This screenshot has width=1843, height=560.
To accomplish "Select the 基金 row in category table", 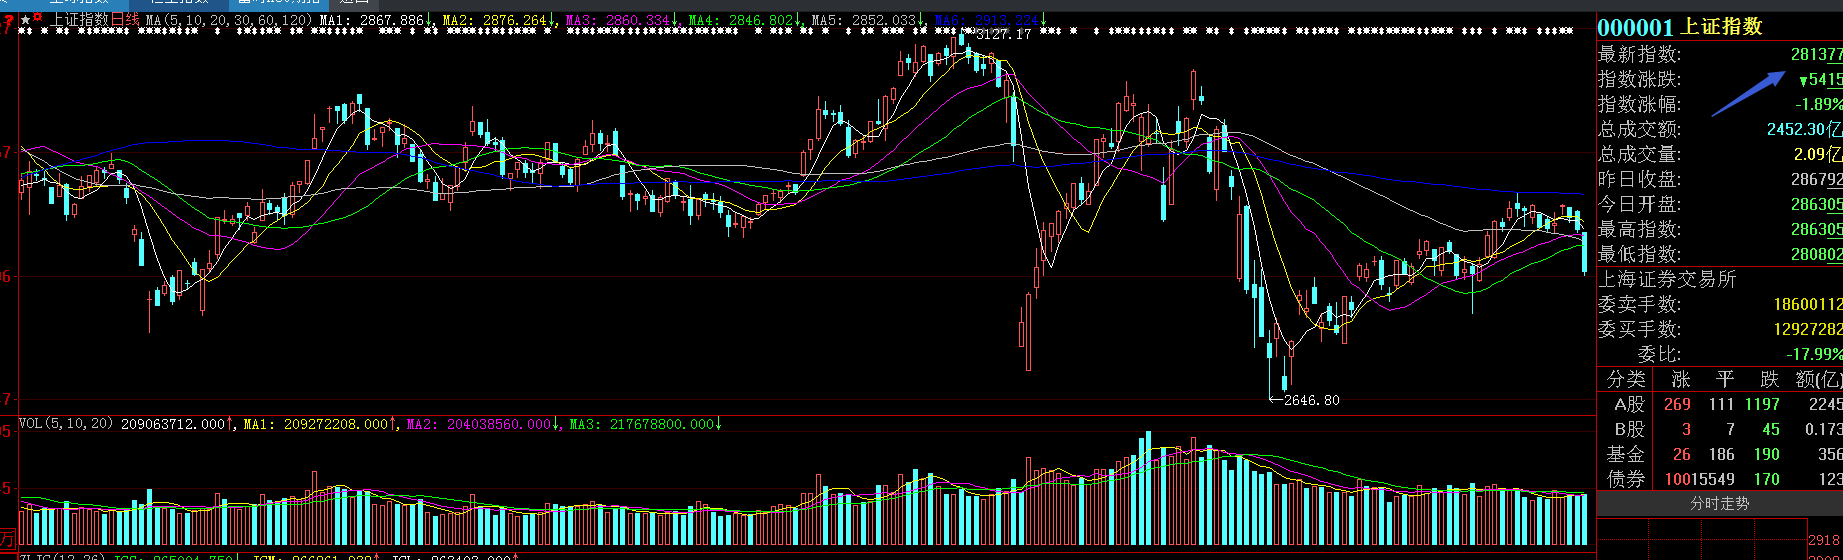I will 1626,454.
